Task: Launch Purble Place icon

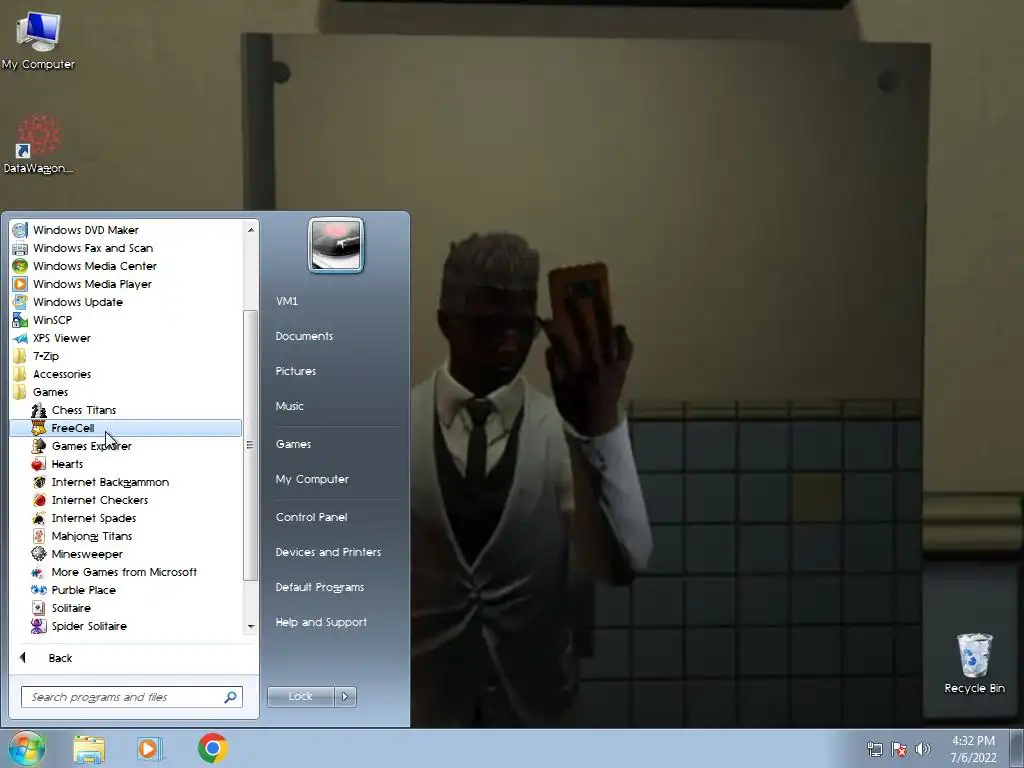Action: (39, 590)
